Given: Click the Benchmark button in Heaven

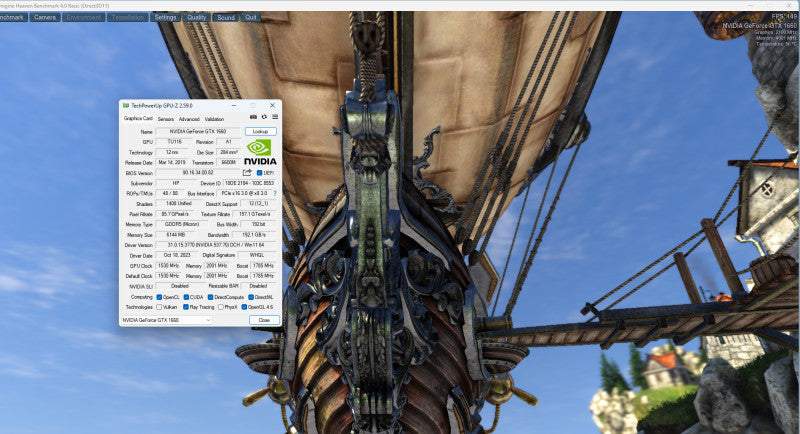Looking at the screenshot, I should [x=13, y=17].
